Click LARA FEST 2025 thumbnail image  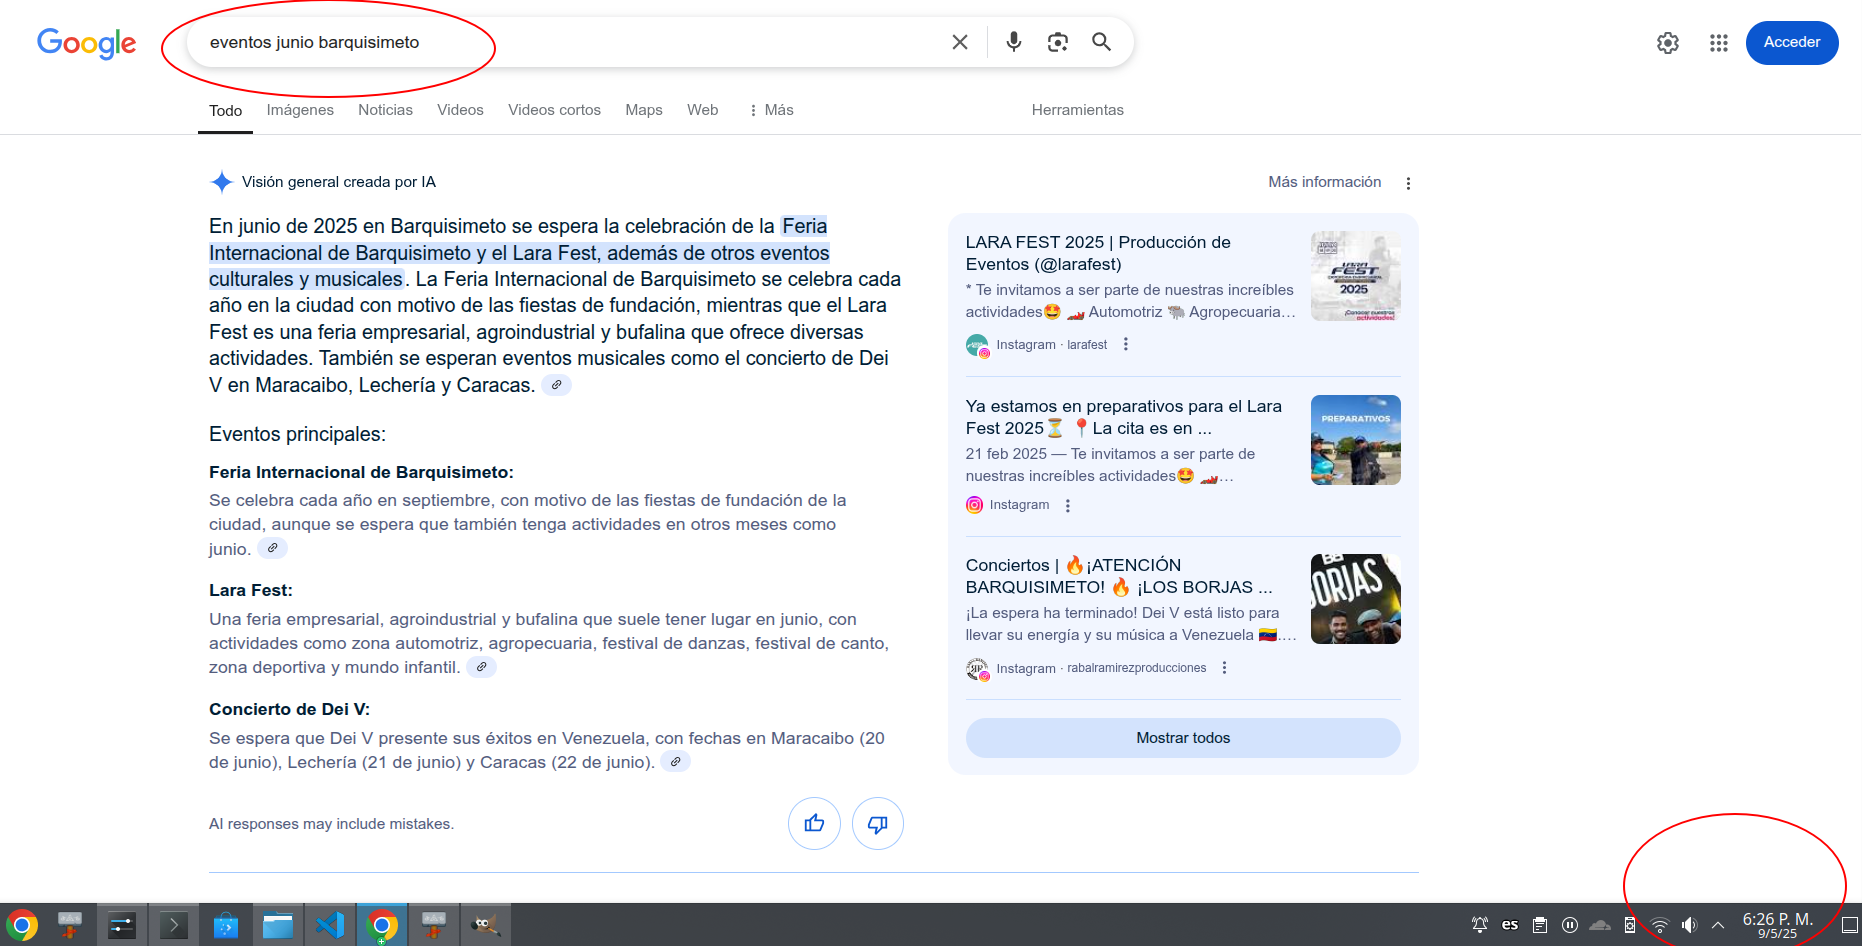coord(1355,276)
